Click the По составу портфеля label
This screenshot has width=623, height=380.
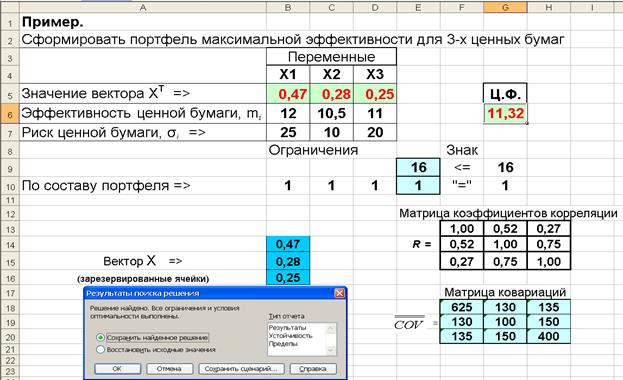[106, 186]
